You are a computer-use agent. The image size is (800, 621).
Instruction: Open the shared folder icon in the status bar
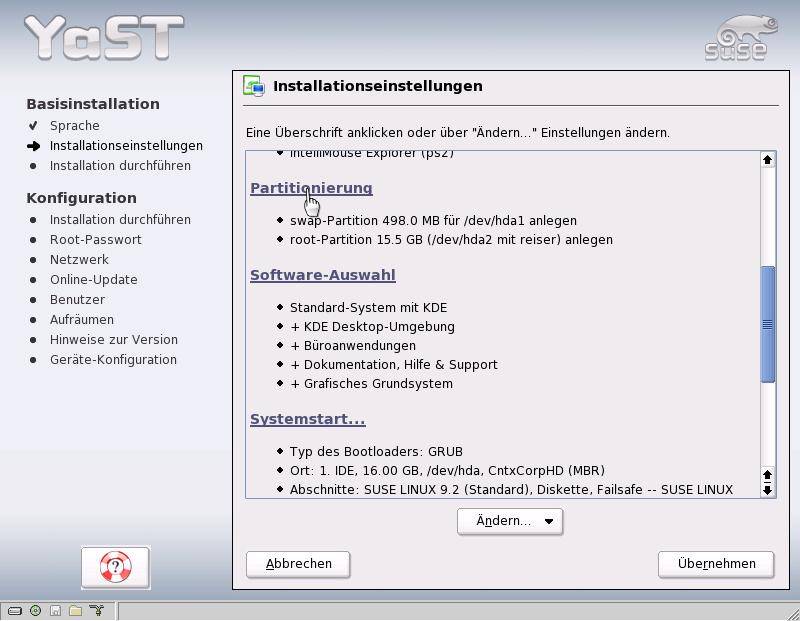pos(76,610)
